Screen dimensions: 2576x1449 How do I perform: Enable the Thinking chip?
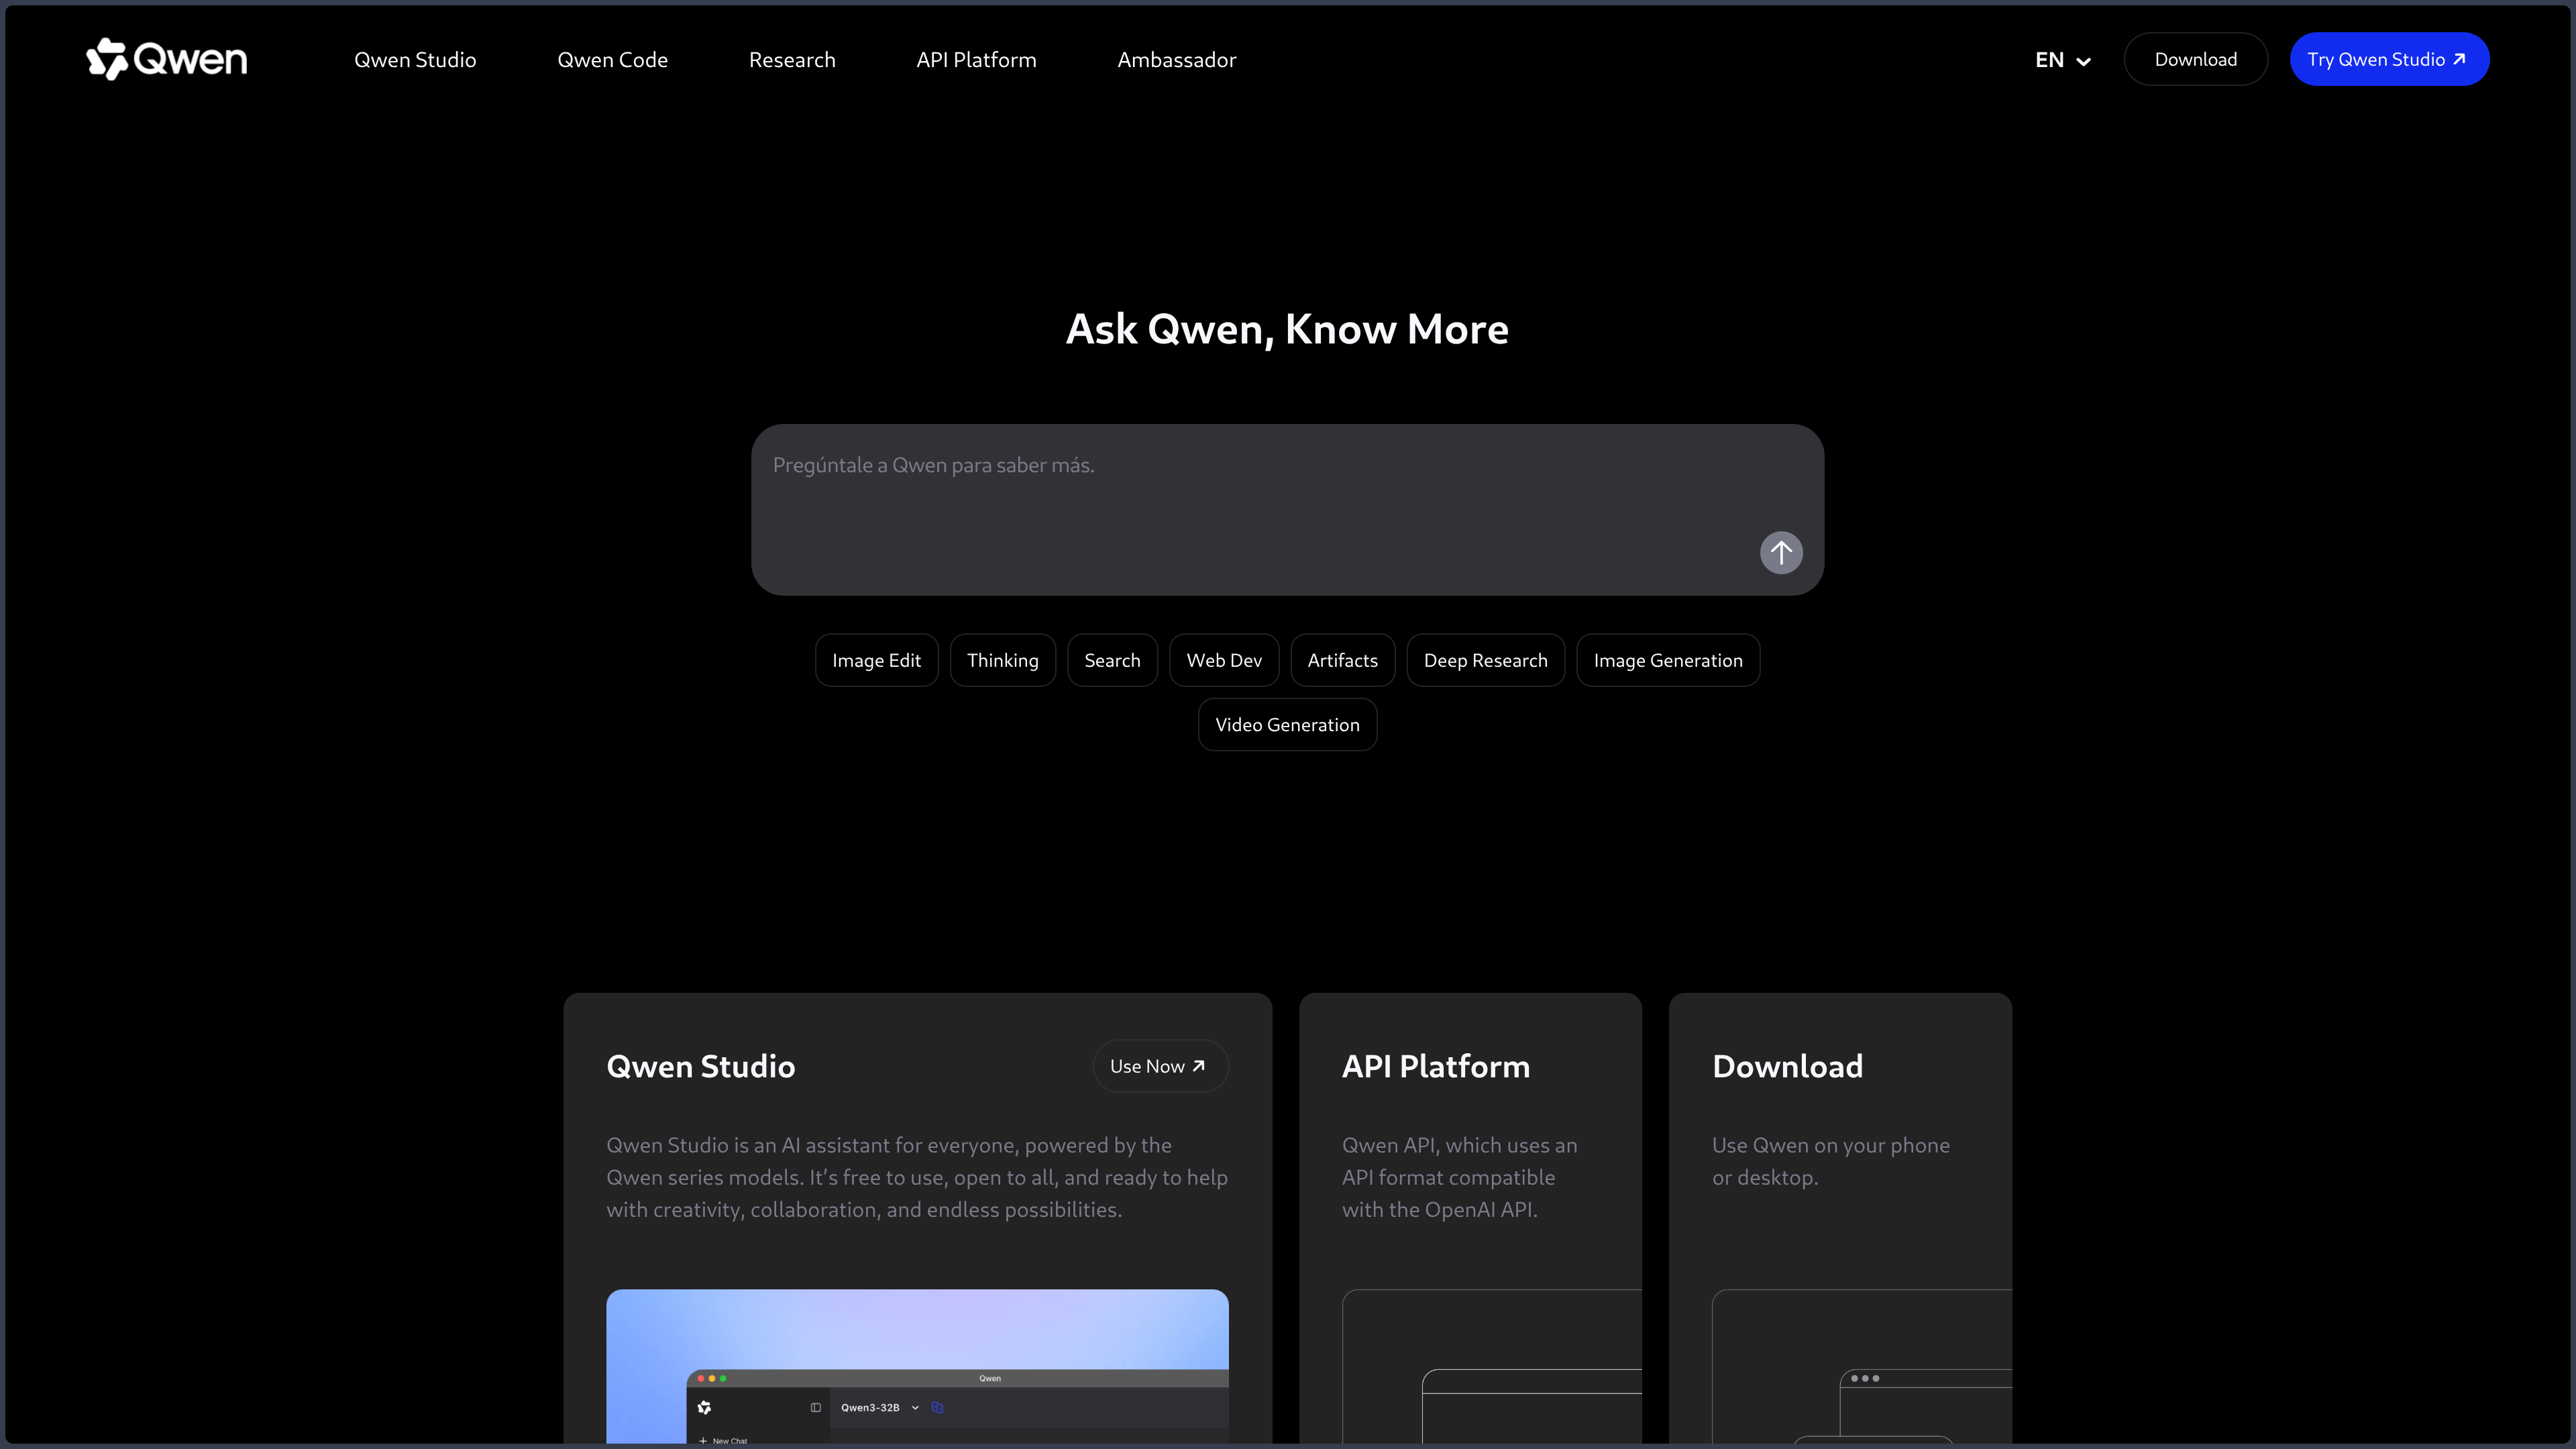1002,660
